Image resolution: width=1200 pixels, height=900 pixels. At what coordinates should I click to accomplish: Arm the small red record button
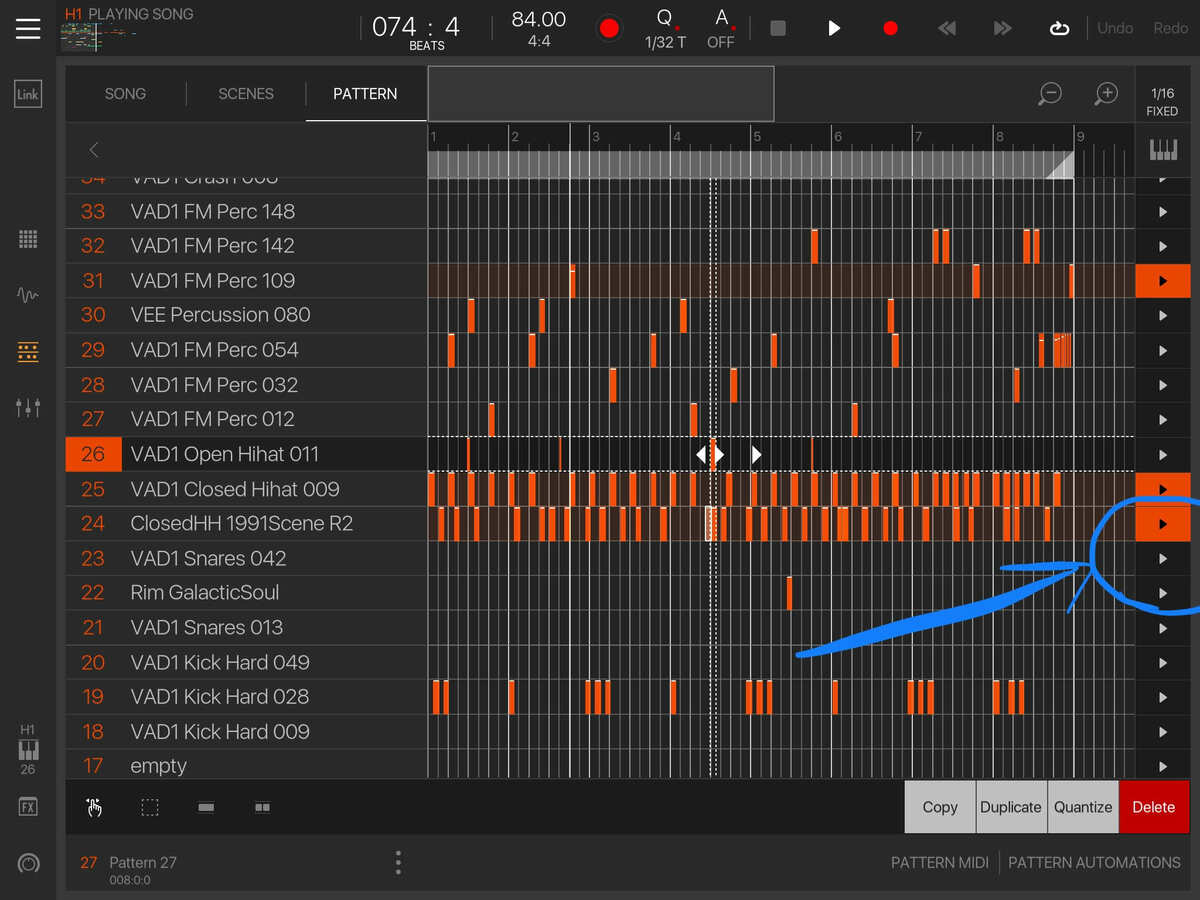point(890,28)
